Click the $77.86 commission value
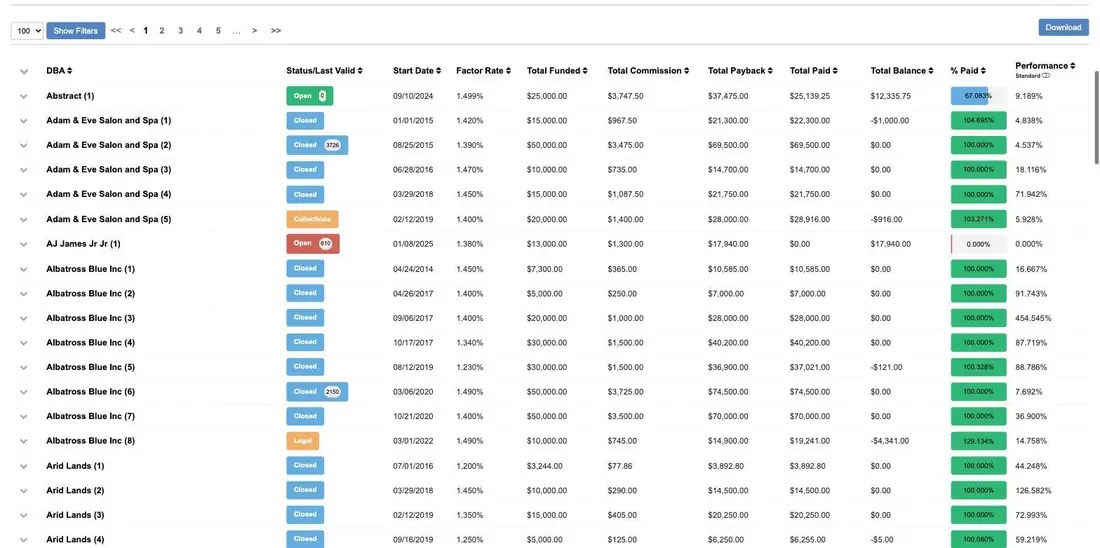The width and height of the screenshot is (1100, 548). point(620,466)
